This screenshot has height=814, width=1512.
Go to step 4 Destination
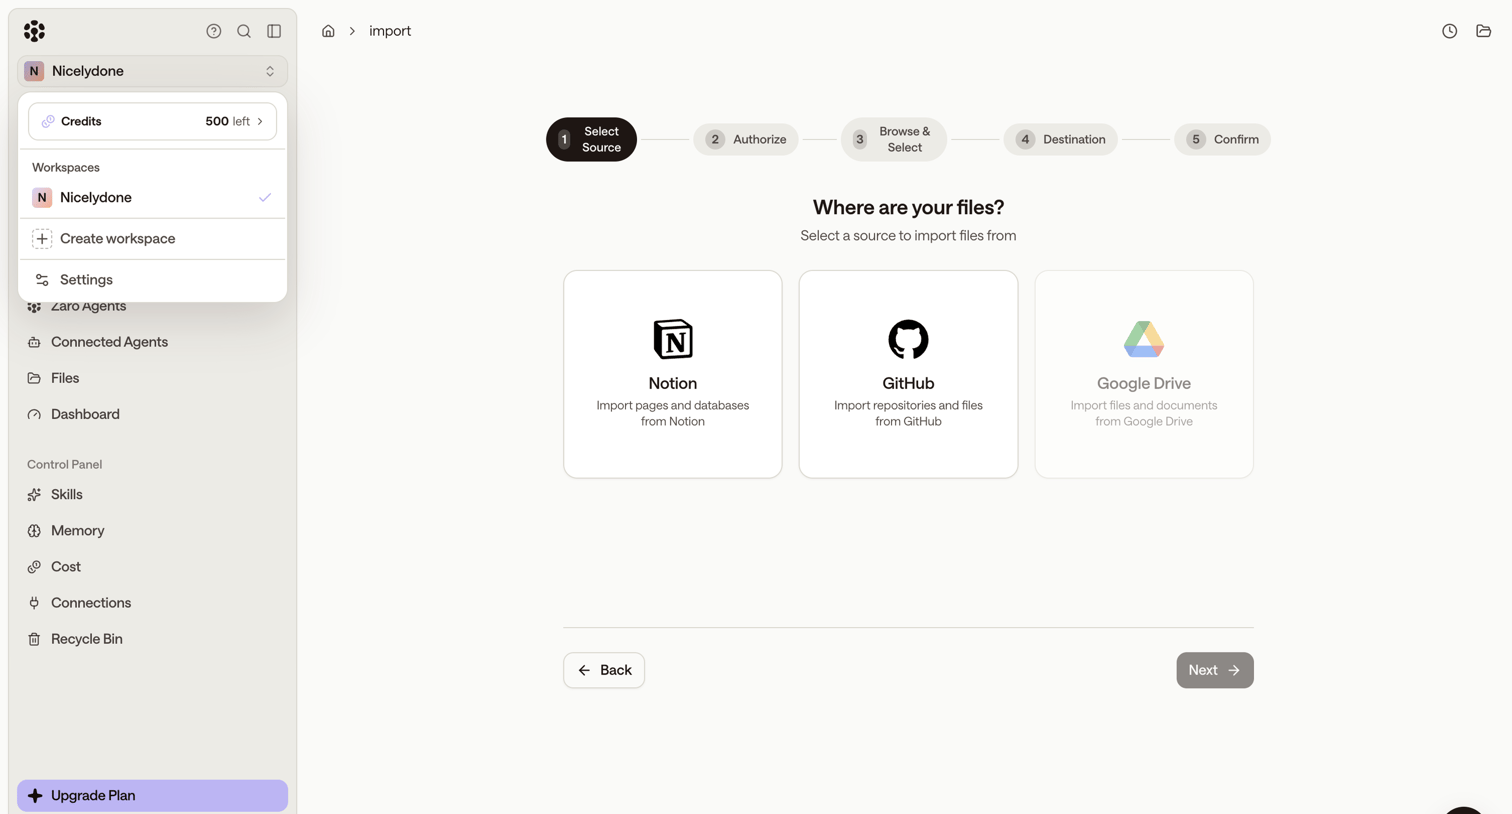coord(1060,139)
